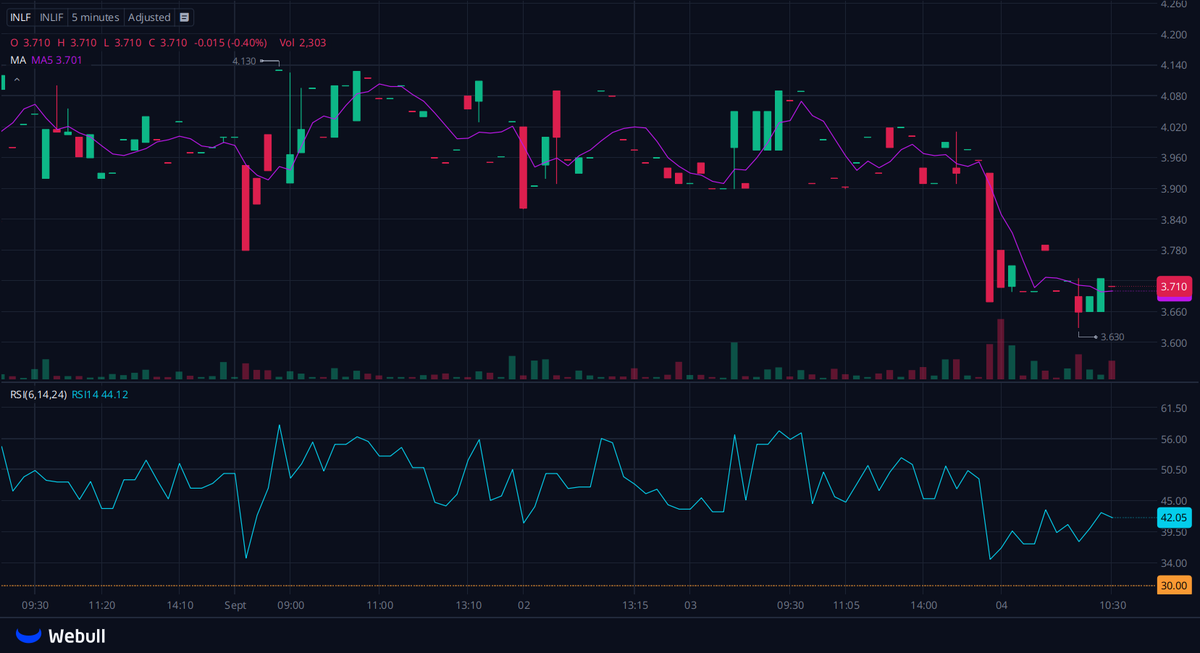The height and width of the screenshot is (653, 1200).
Task: Click the 04 date label on time axis
Action: (x=1002, y=605)
